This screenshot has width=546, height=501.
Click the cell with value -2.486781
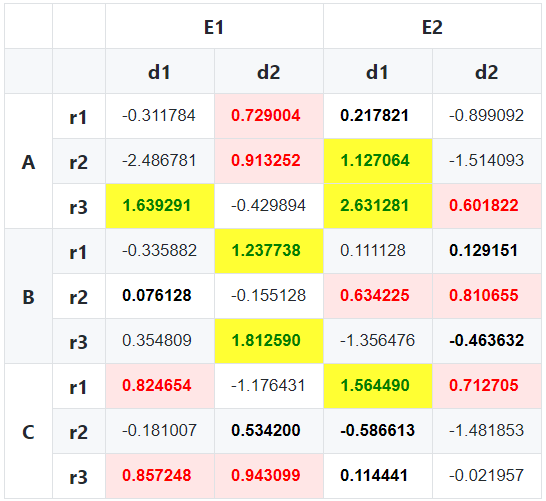pyautogui.click(x=160, y=161)
